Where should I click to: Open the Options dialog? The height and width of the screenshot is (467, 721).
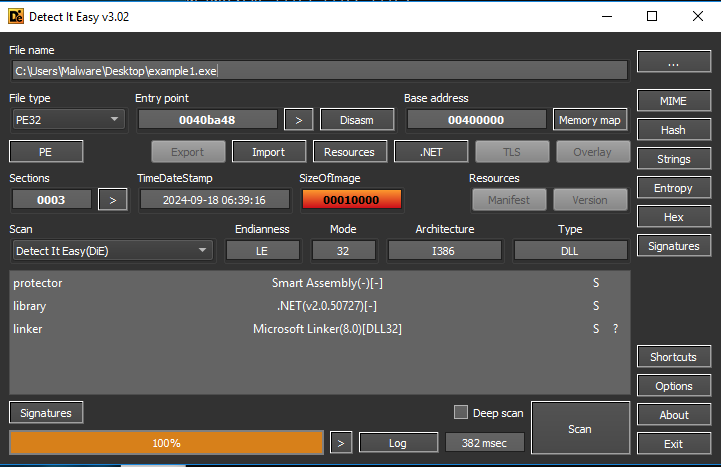pos(674,386)
